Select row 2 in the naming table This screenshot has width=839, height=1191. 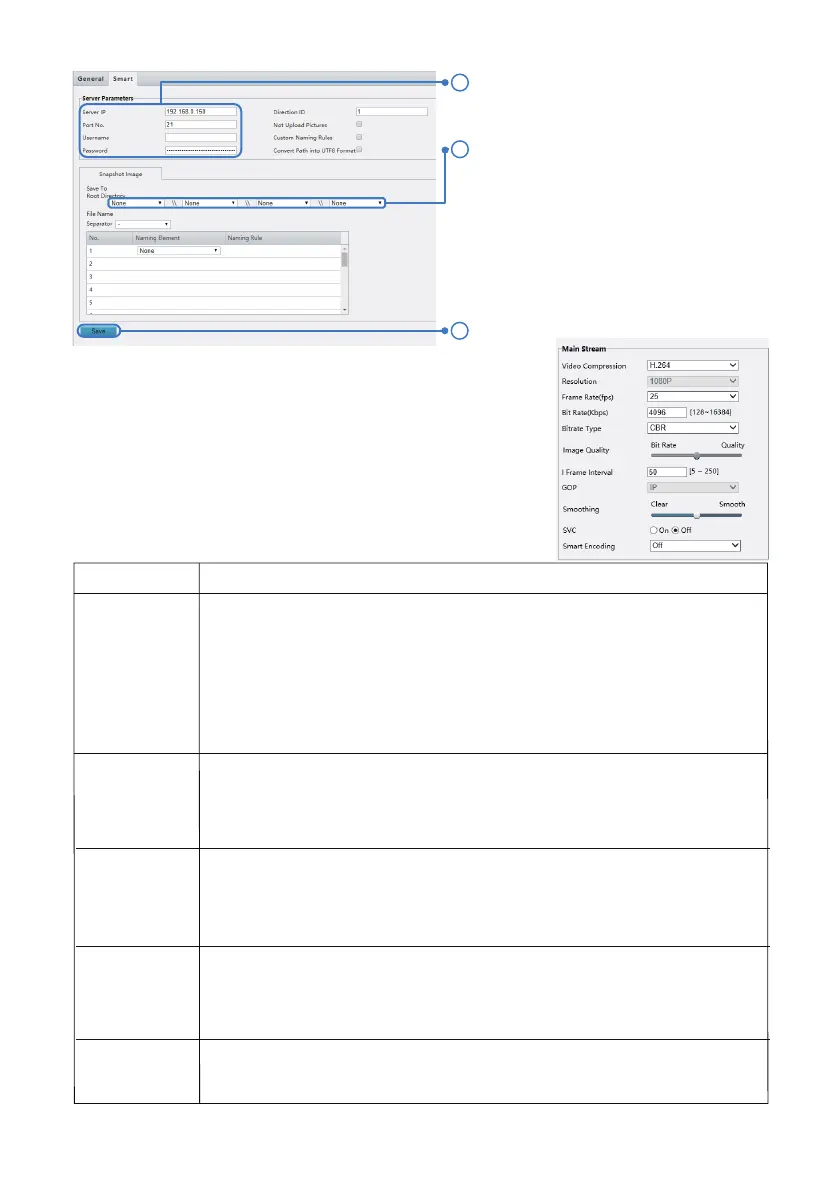pos(214,264)
